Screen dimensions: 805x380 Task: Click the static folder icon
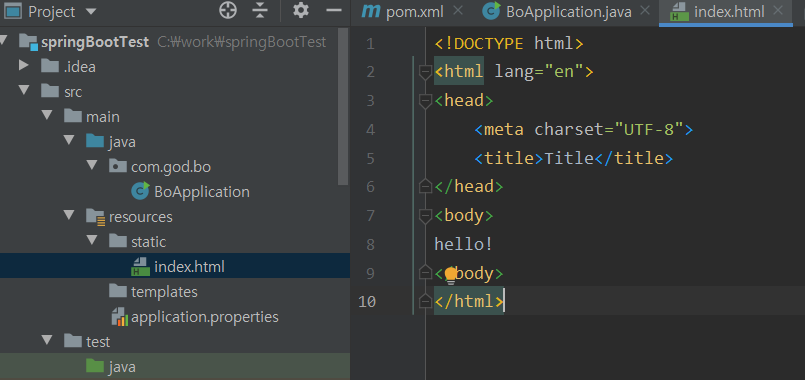click(118, 241)
